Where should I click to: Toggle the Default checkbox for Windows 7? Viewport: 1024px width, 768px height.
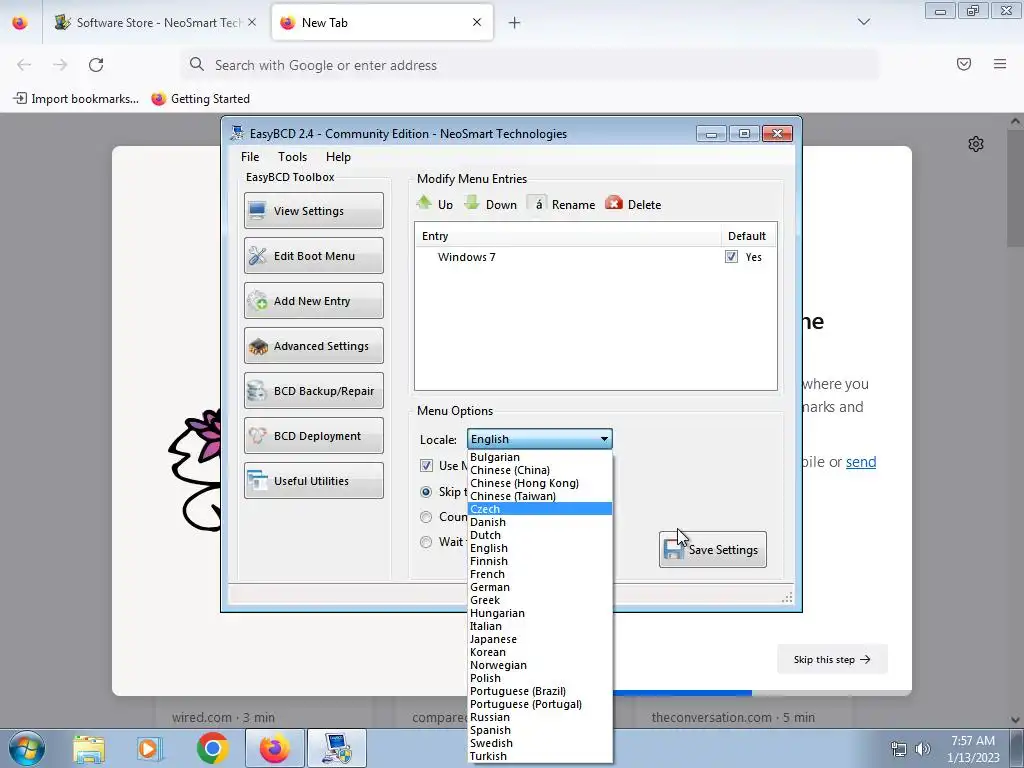(x=731, y=257)
